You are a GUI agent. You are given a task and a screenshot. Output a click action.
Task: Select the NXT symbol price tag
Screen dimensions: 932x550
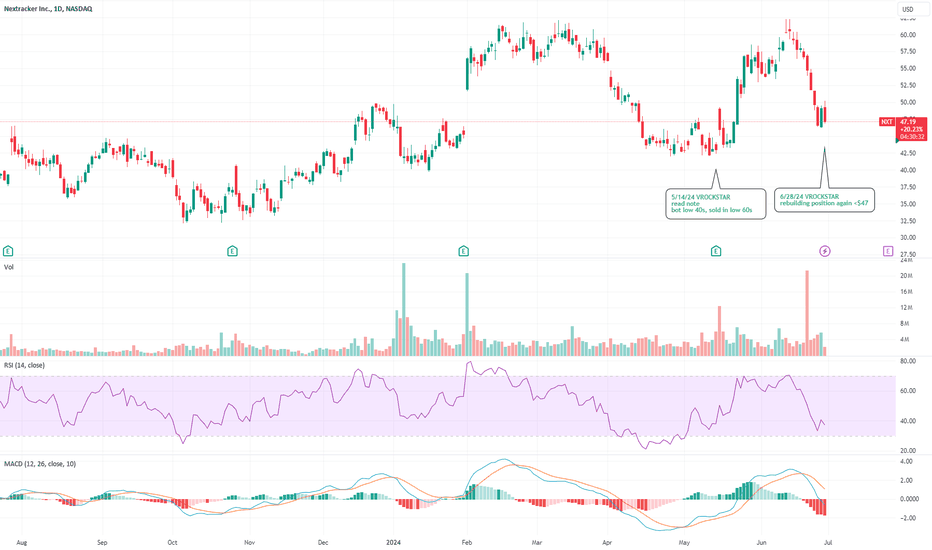886,121
